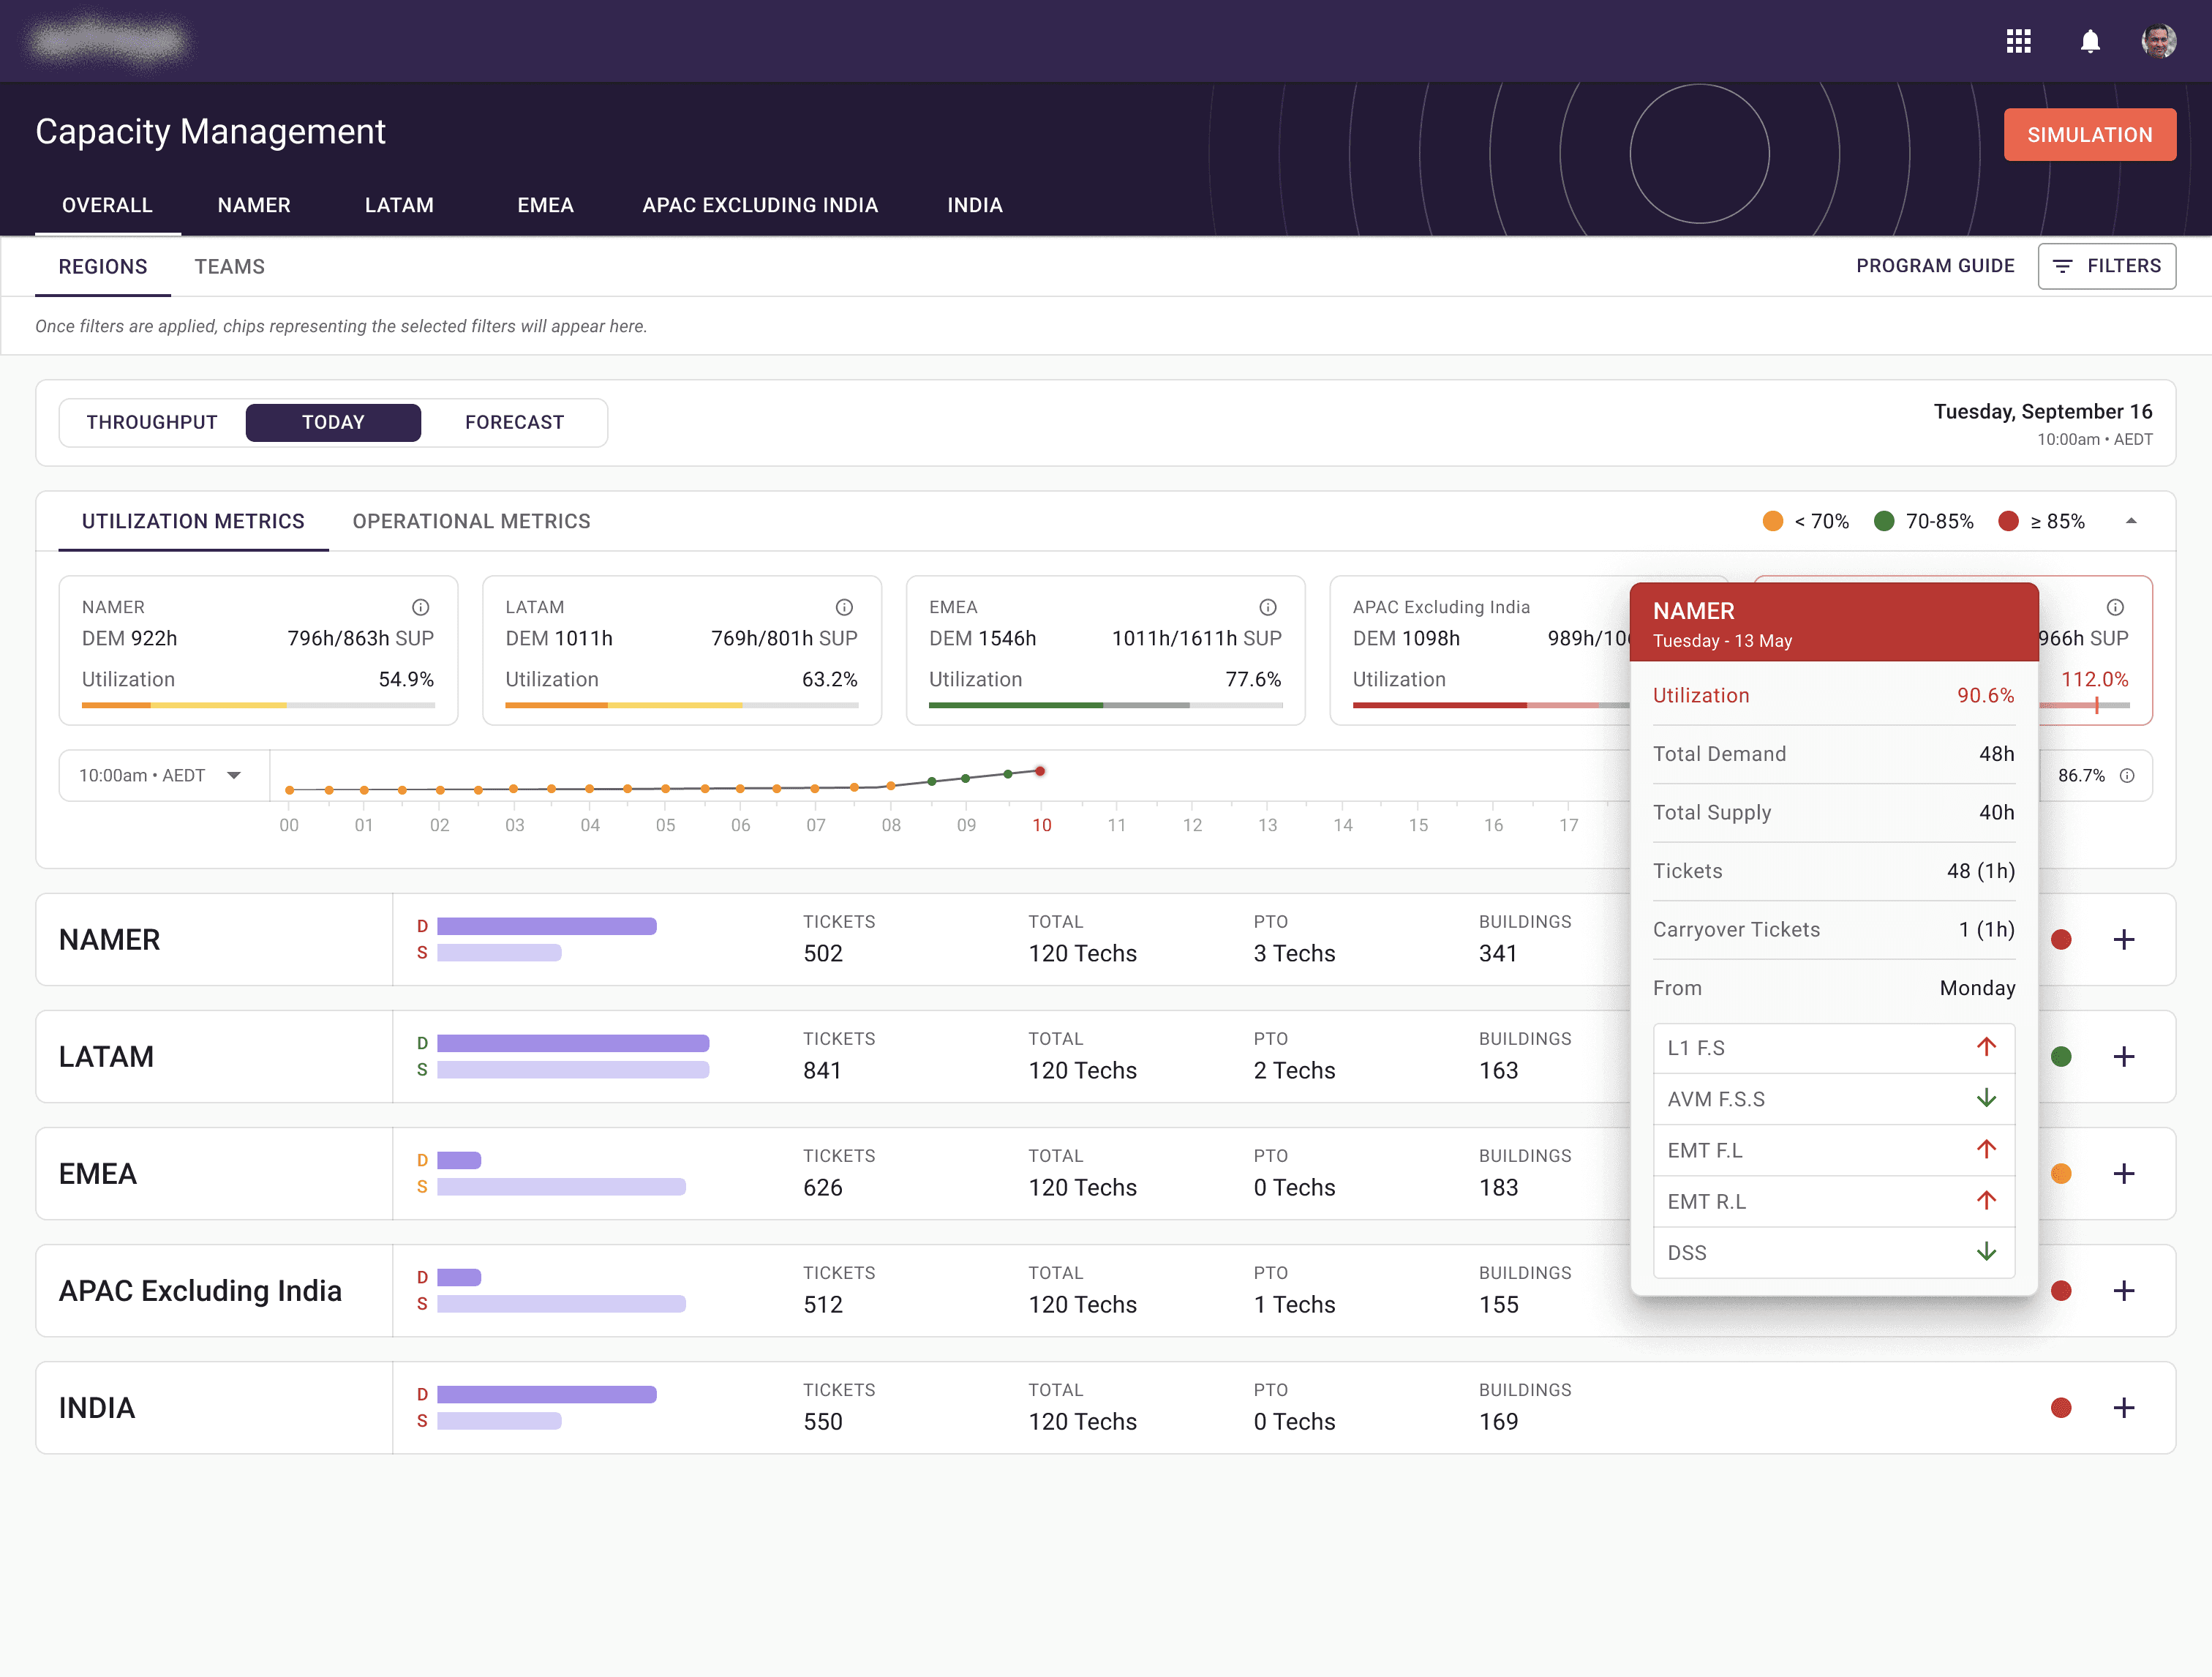Click info icon next to 86.7%
Viewport: 2212px width, 1677px height.
click(2127, 776)
